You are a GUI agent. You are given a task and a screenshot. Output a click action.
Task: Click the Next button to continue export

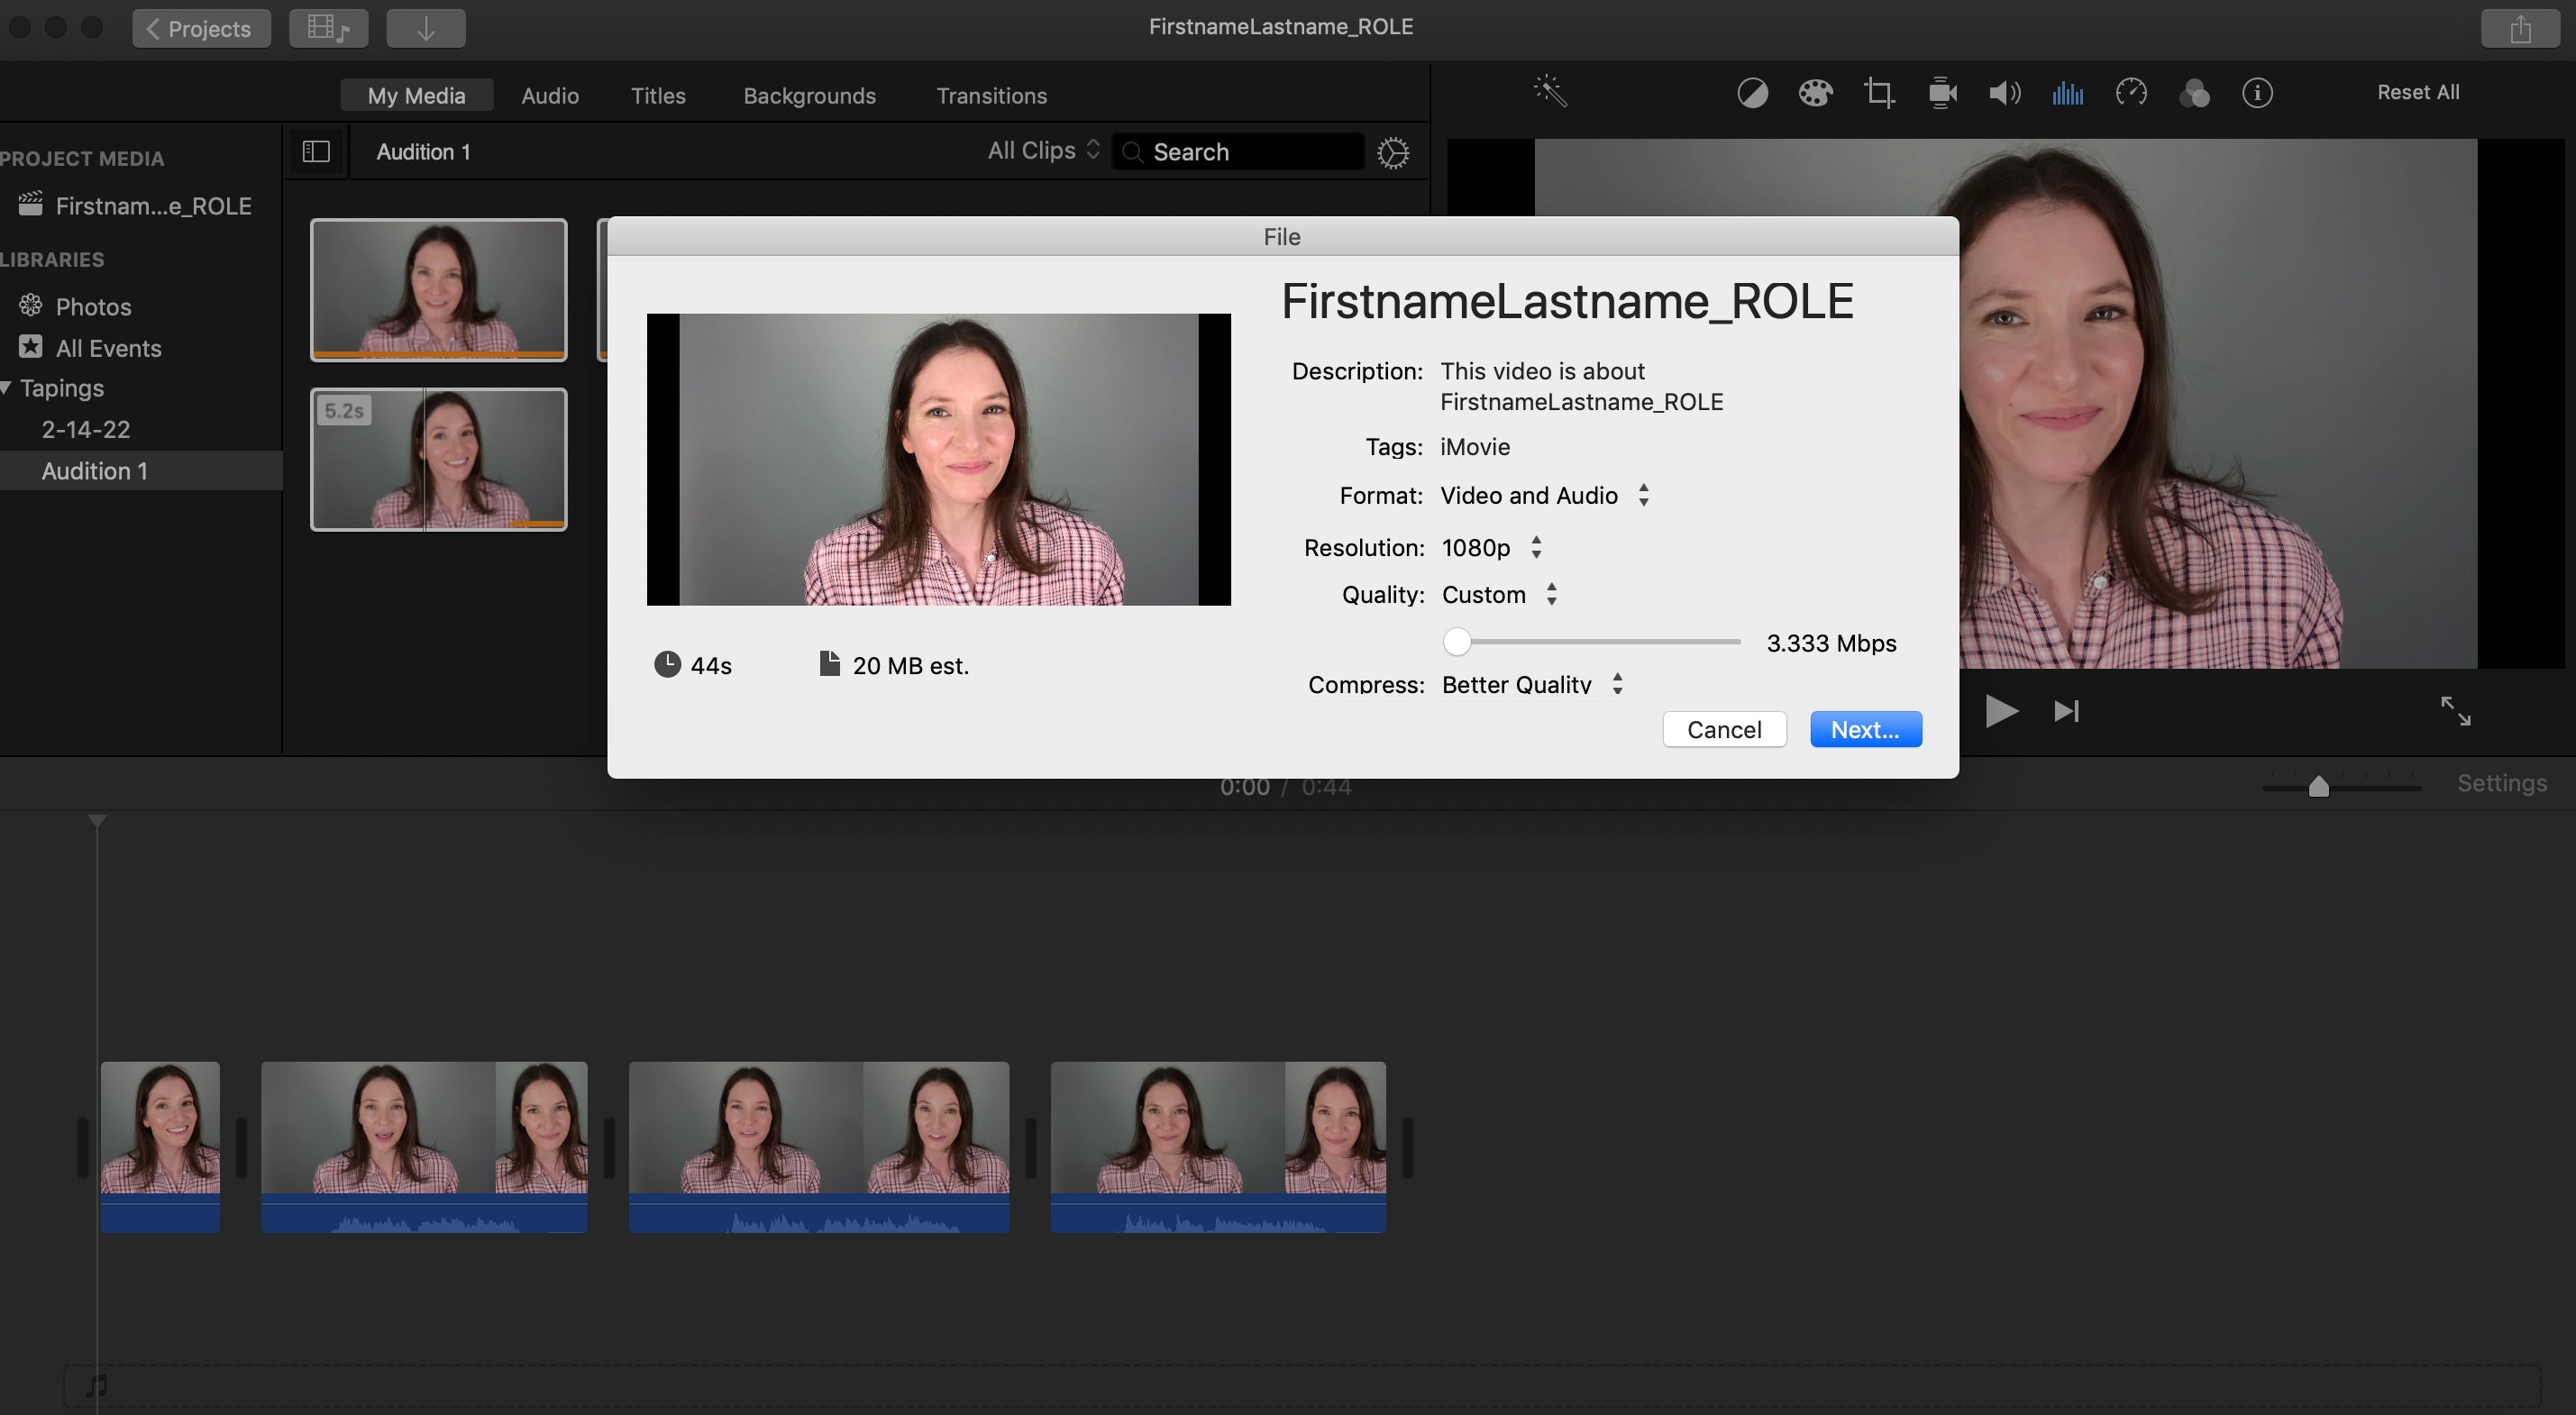click(x=1864, y=728)
